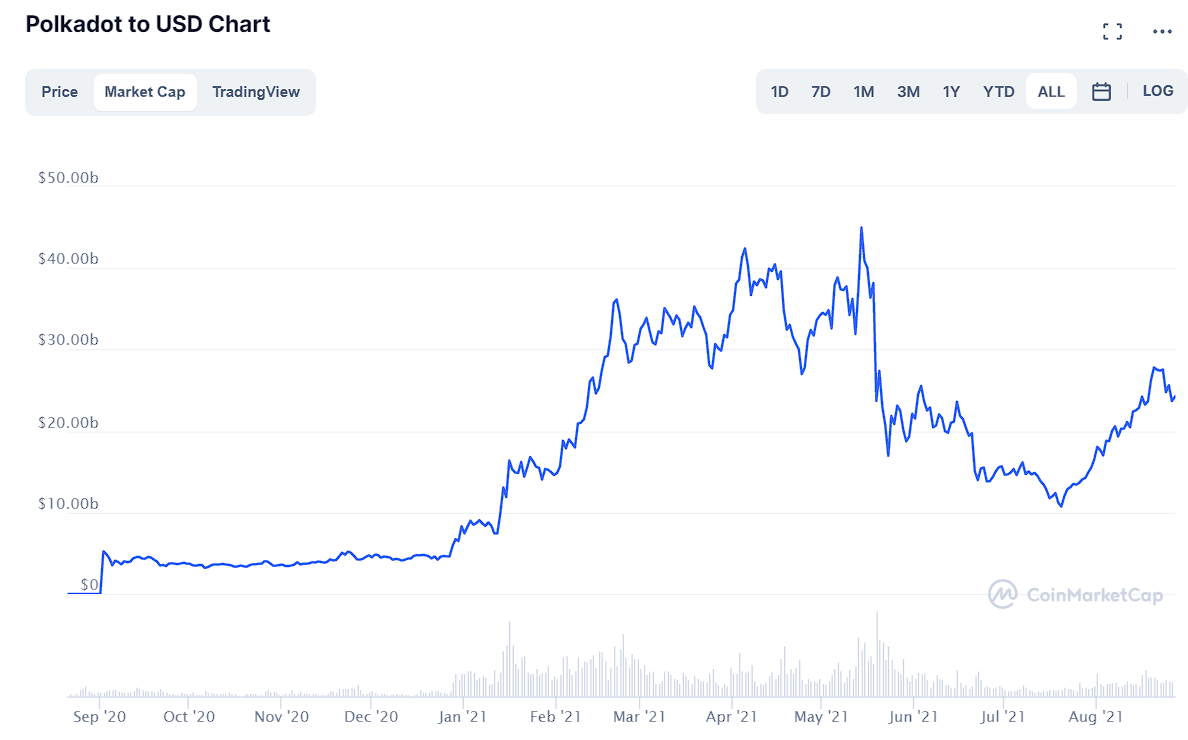The image size is (1188, 740).
Task: Click the Jan '21 timeline label
Action: tap(462, 717)
